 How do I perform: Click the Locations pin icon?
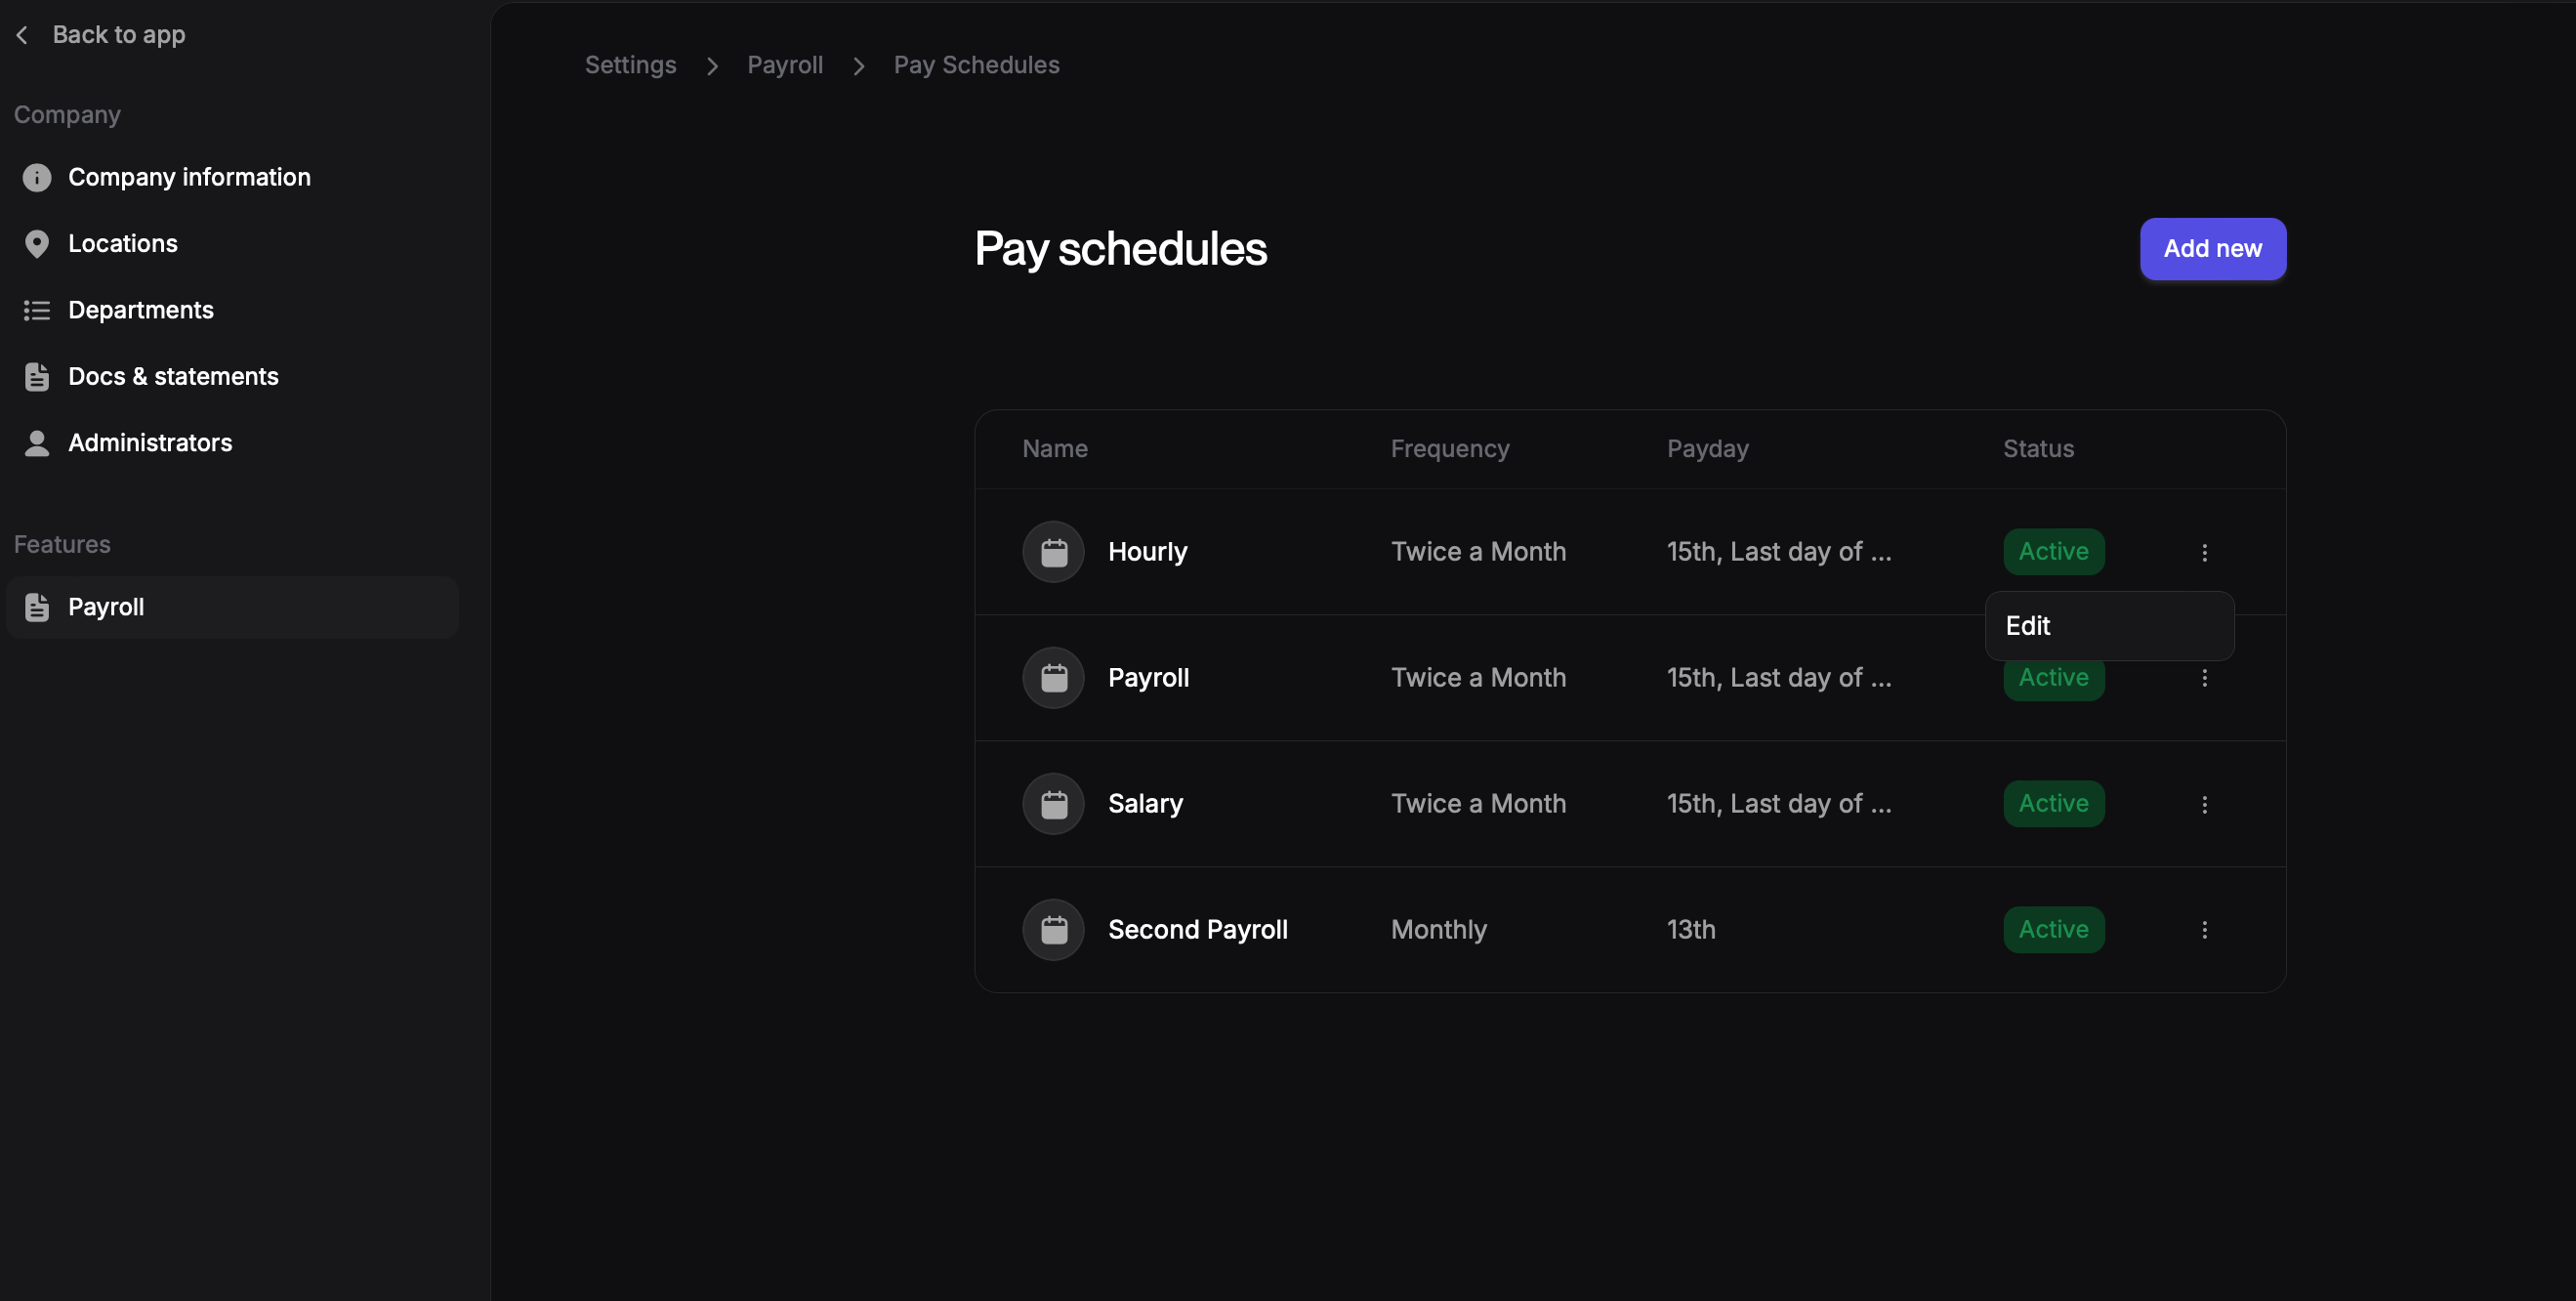(x=37, y=244)
